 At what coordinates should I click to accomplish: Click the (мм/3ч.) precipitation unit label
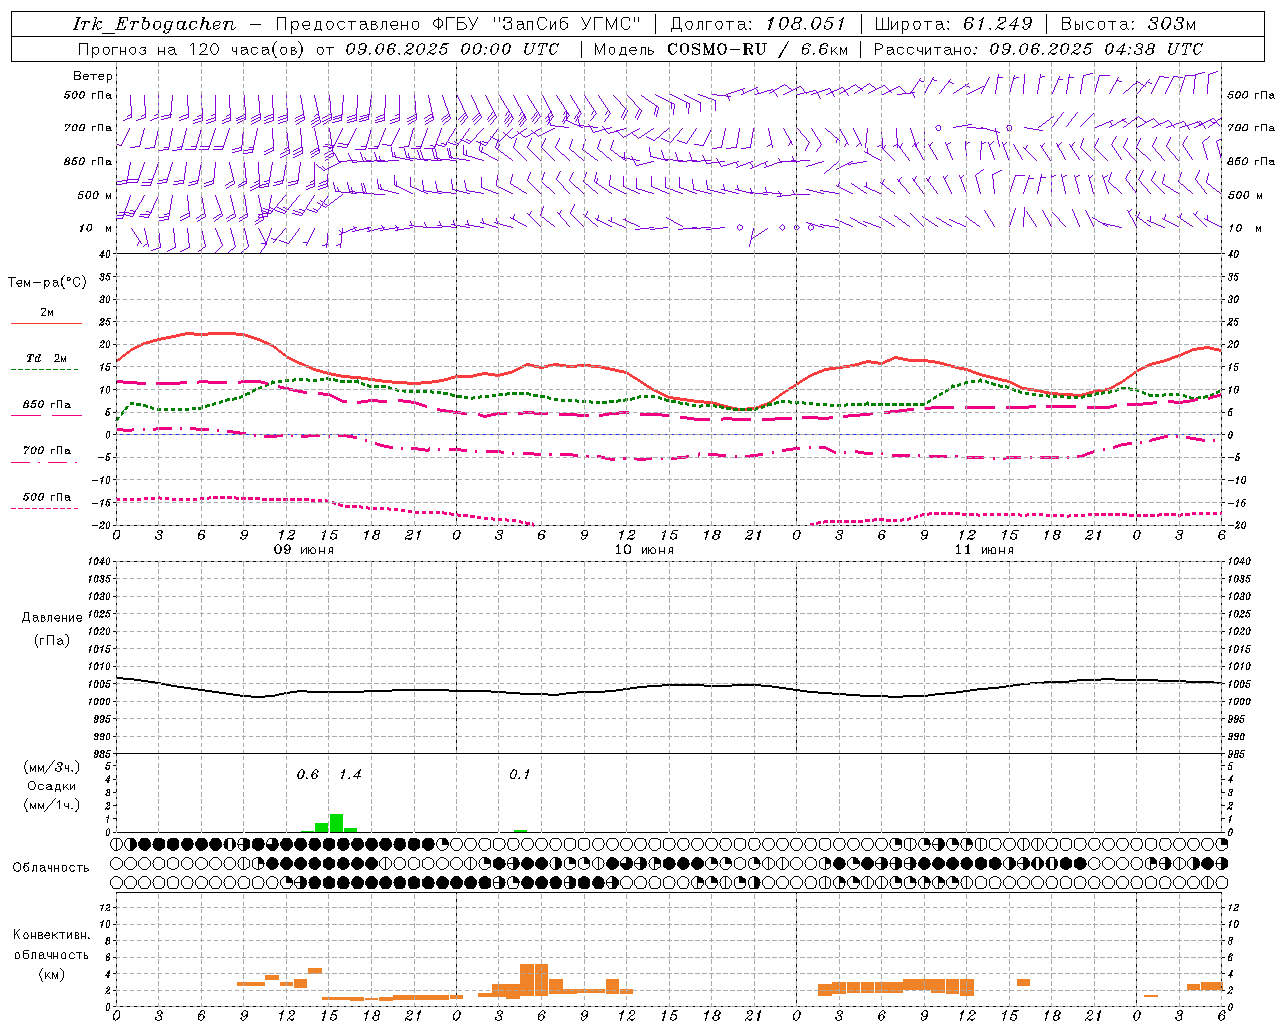point(51,767)
